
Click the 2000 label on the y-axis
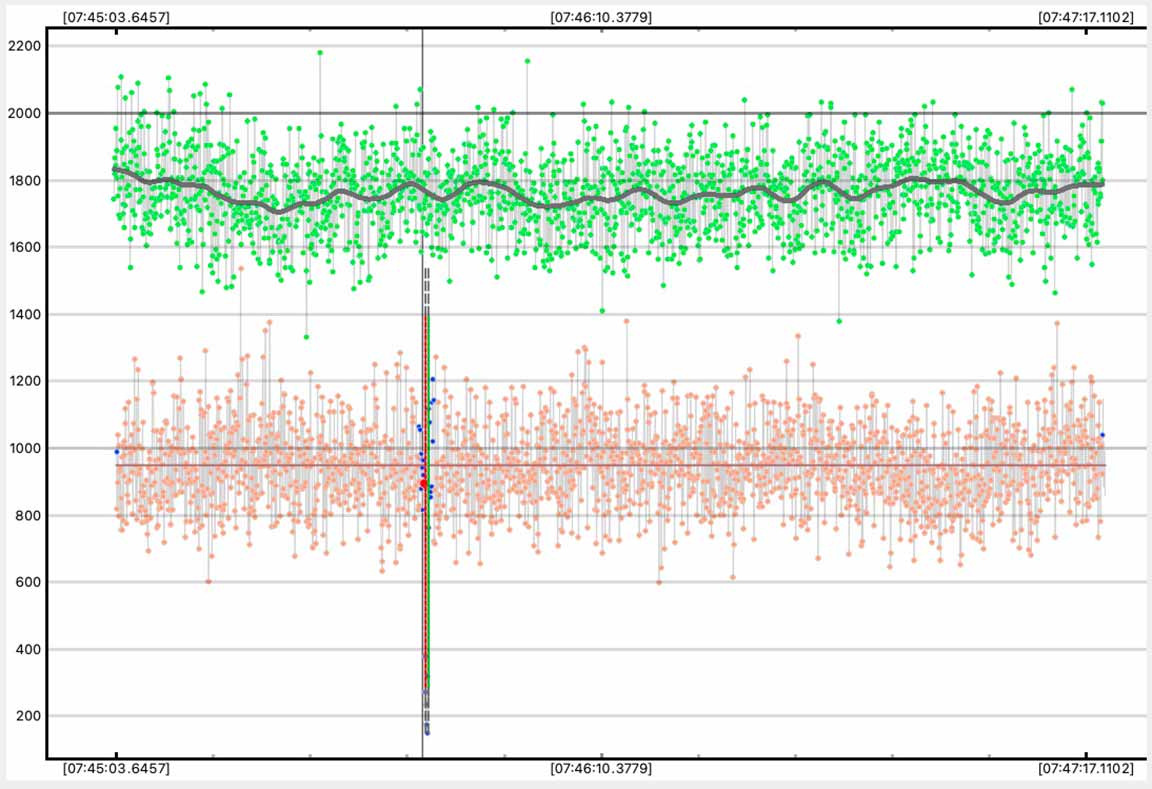click(23, 113)
